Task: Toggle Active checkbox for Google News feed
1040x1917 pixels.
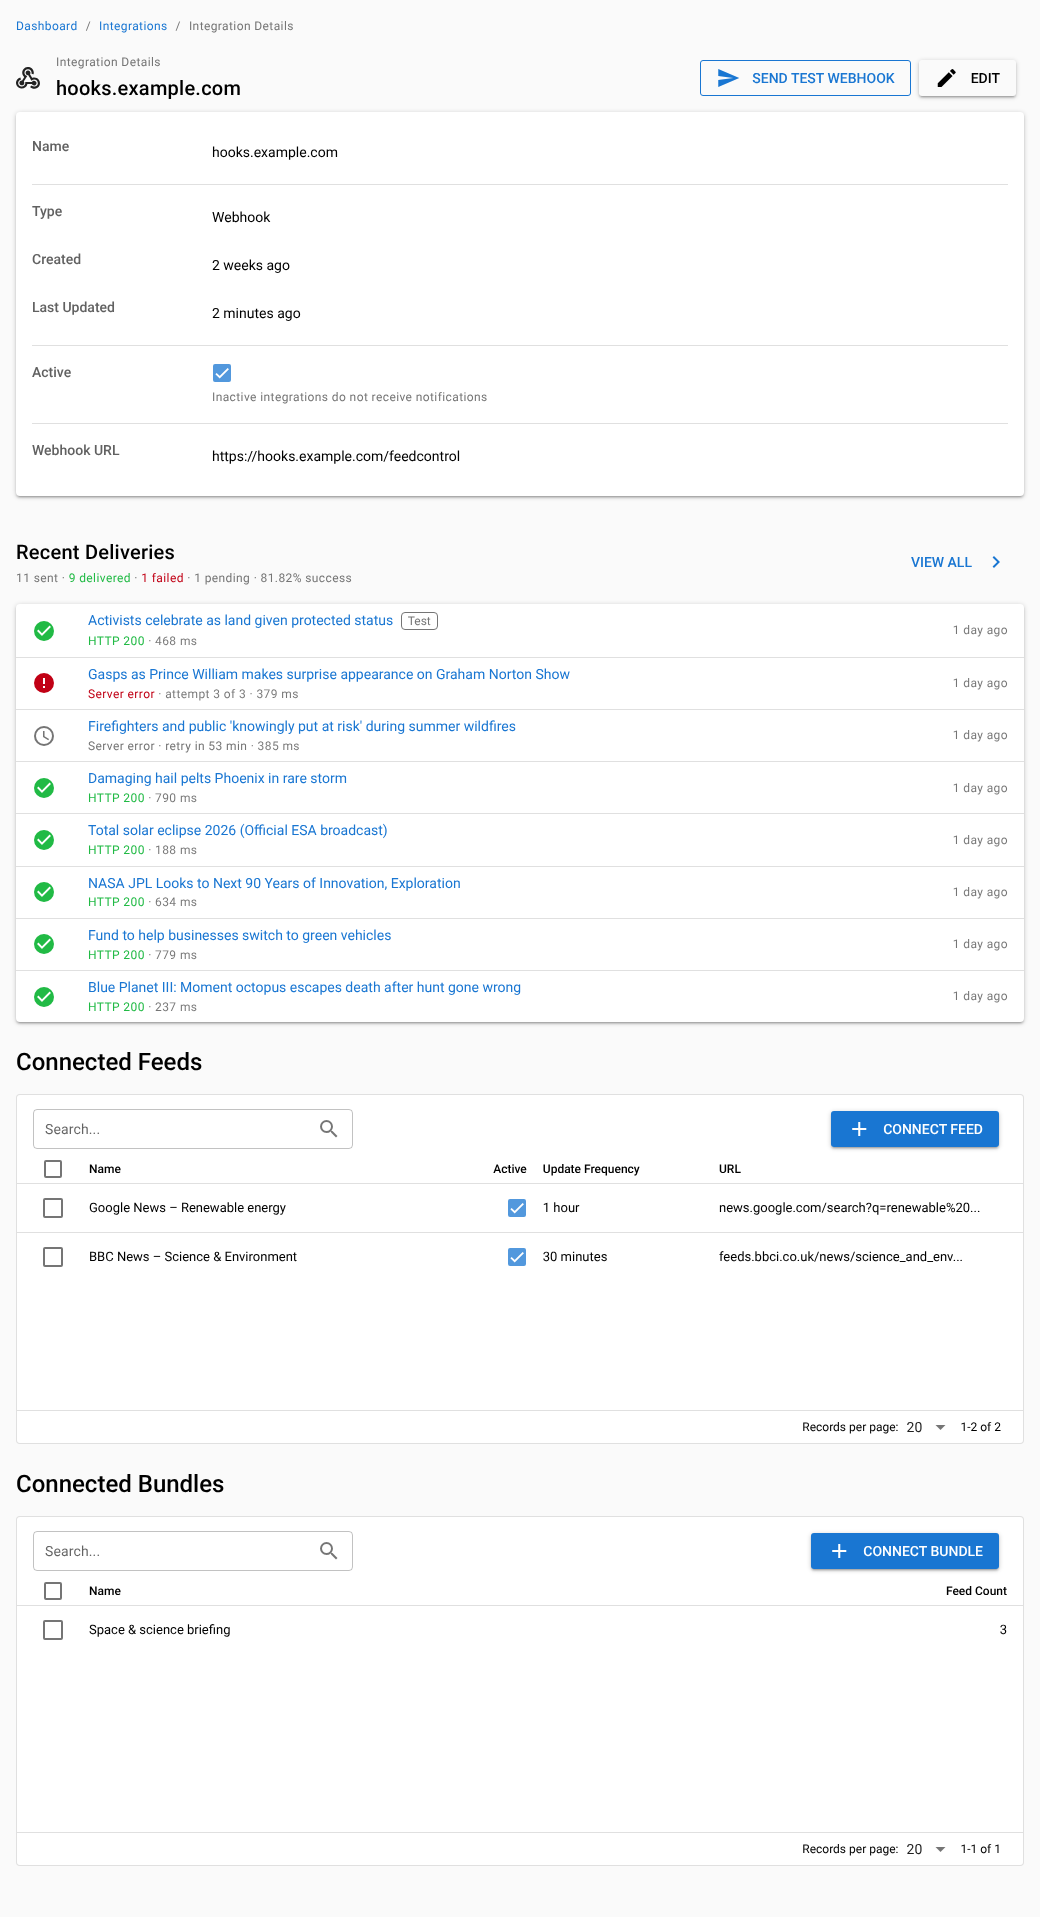Action: pyautogui.click(x=517, y=1208)
